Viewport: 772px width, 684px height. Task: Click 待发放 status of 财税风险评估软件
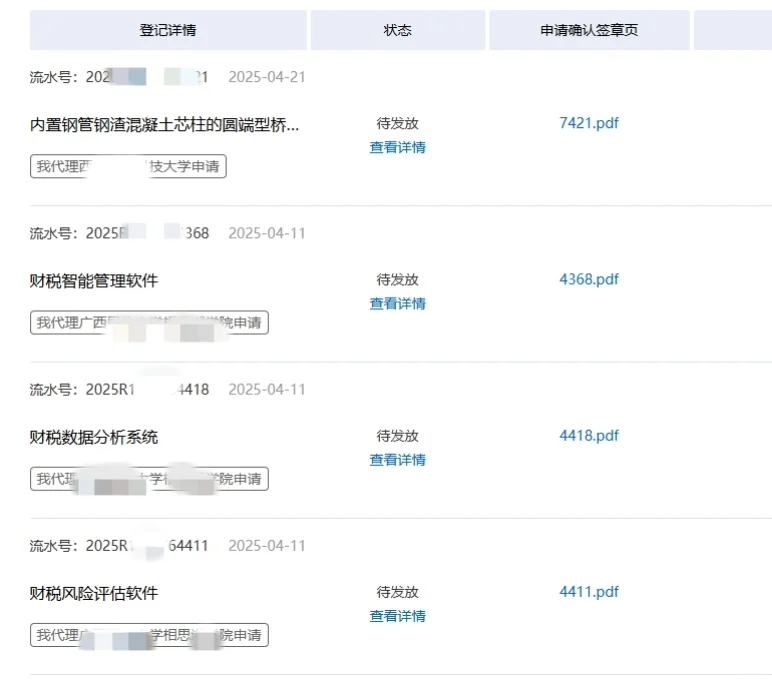point(397,592)
